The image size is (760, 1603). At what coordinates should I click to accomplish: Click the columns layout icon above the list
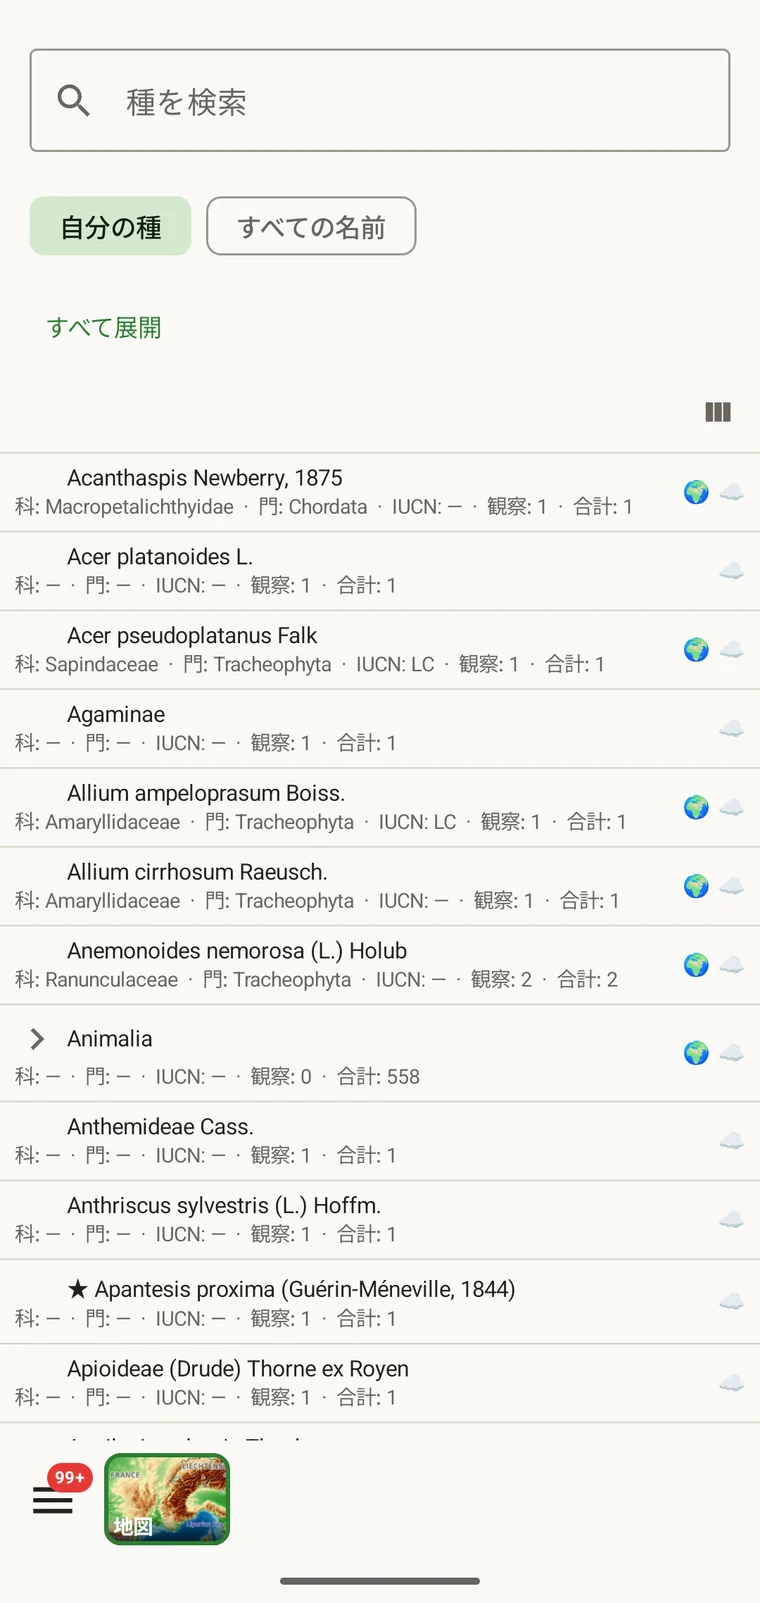coord(718,412)
